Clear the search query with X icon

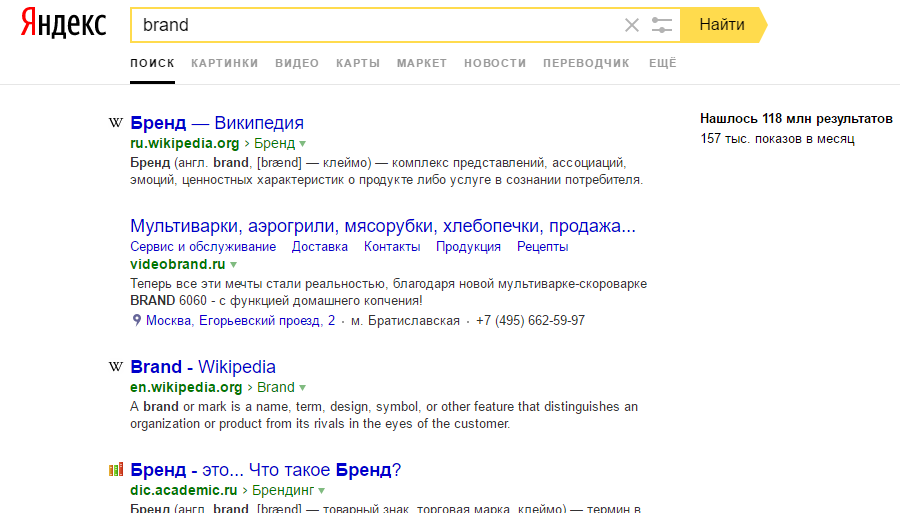[x=631, y=25]
